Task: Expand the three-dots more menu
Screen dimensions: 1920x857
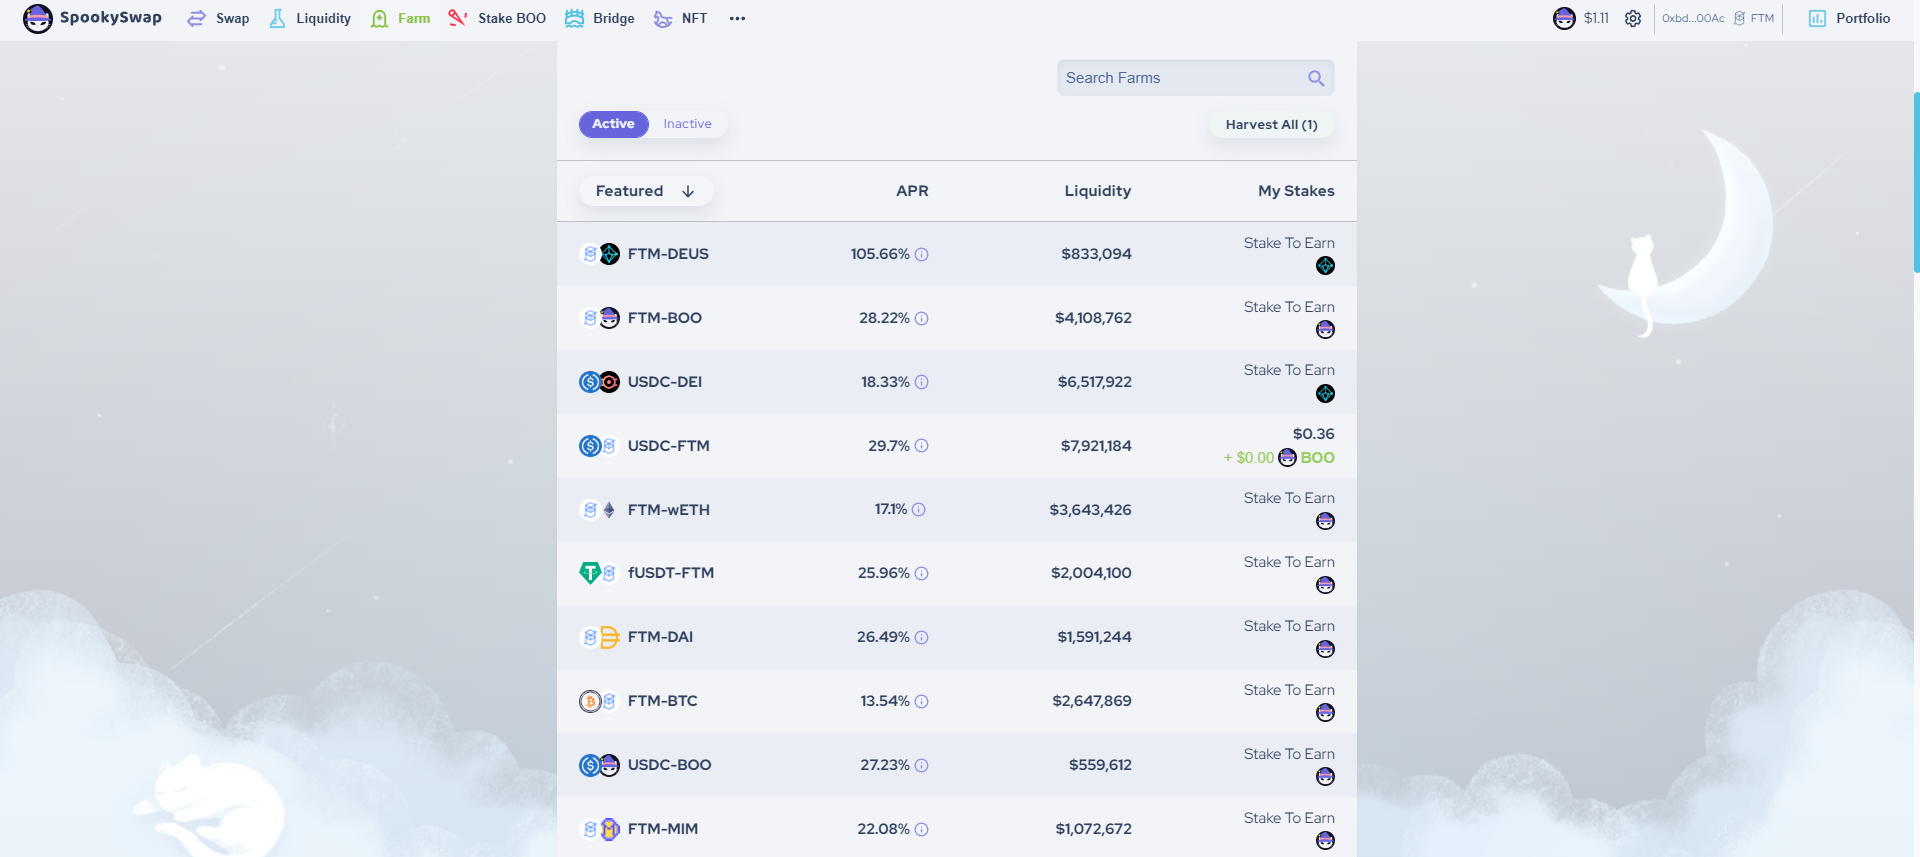Action: coord(737,18)
